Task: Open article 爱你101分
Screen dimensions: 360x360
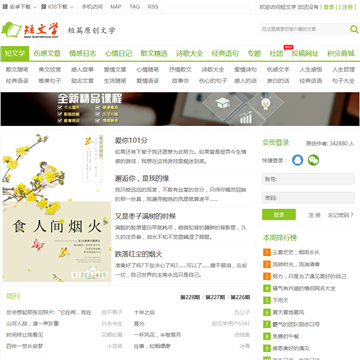Action: click(x=131, y=140)
